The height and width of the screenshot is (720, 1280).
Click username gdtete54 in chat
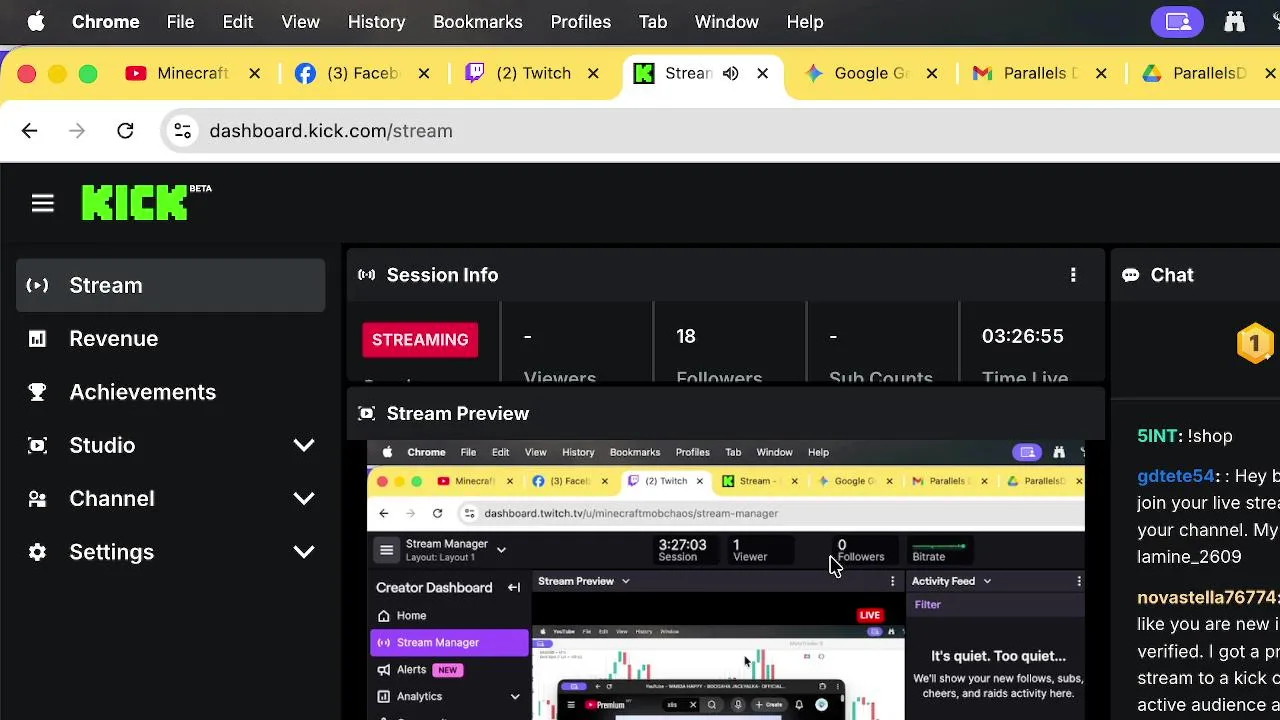[x=1175, y=476]
